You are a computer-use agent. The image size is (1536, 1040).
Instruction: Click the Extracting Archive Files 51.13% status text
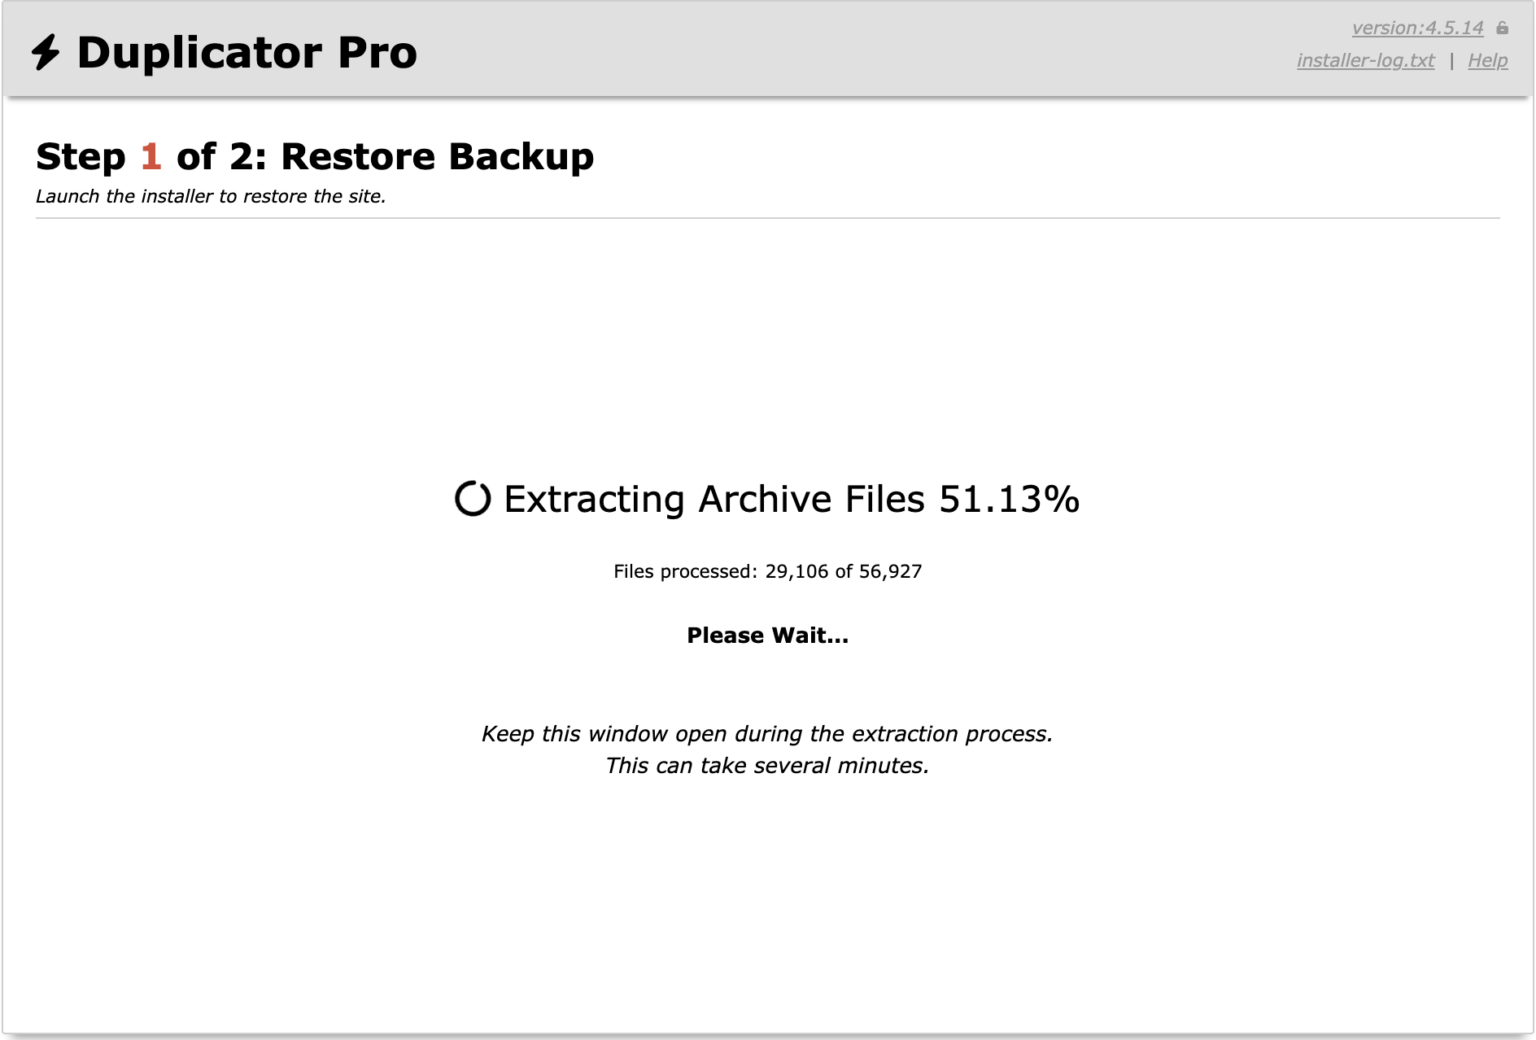pyautogui.click(x=790, y=498)
